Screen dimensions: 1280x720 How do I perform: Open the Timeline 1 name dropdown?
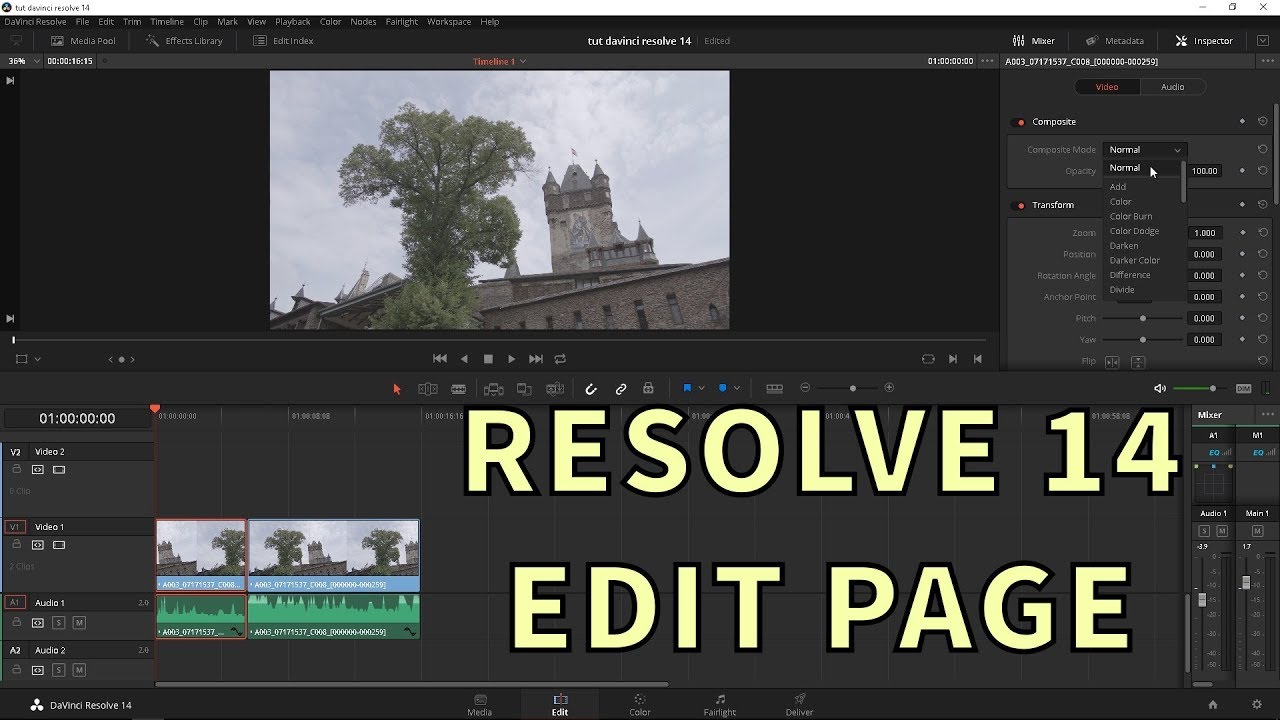[x=500, y=61]
